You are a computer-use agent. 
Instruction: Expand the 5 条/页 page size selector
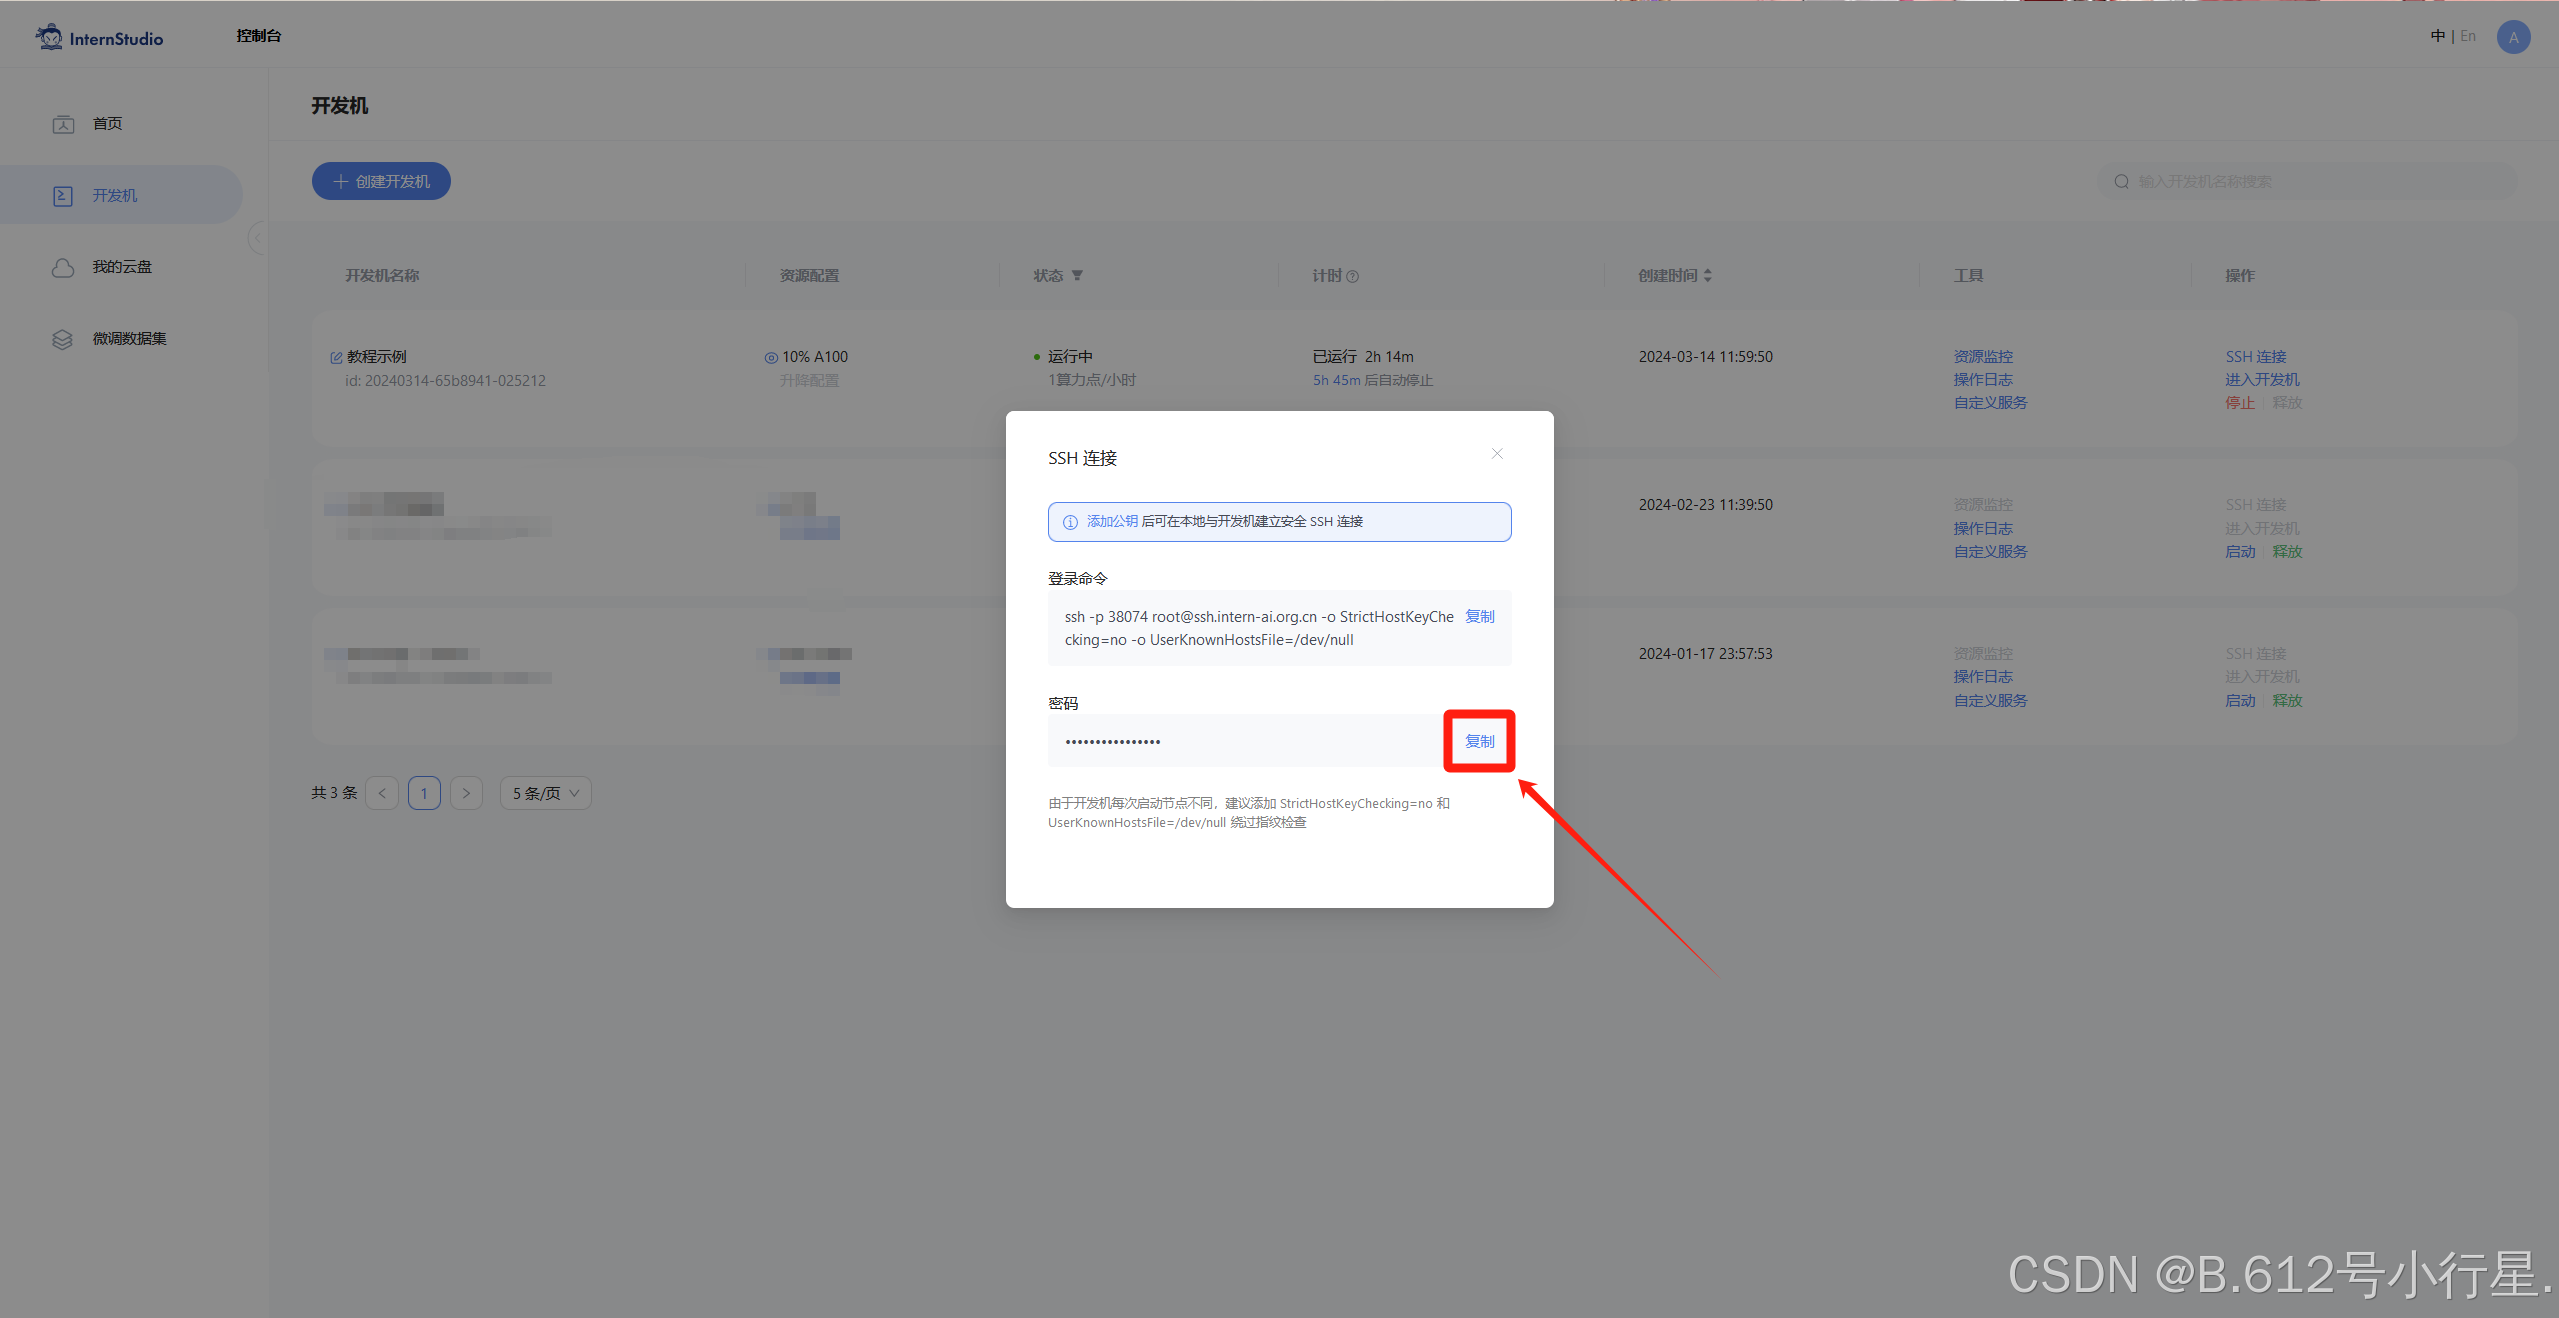coord(545,793)
